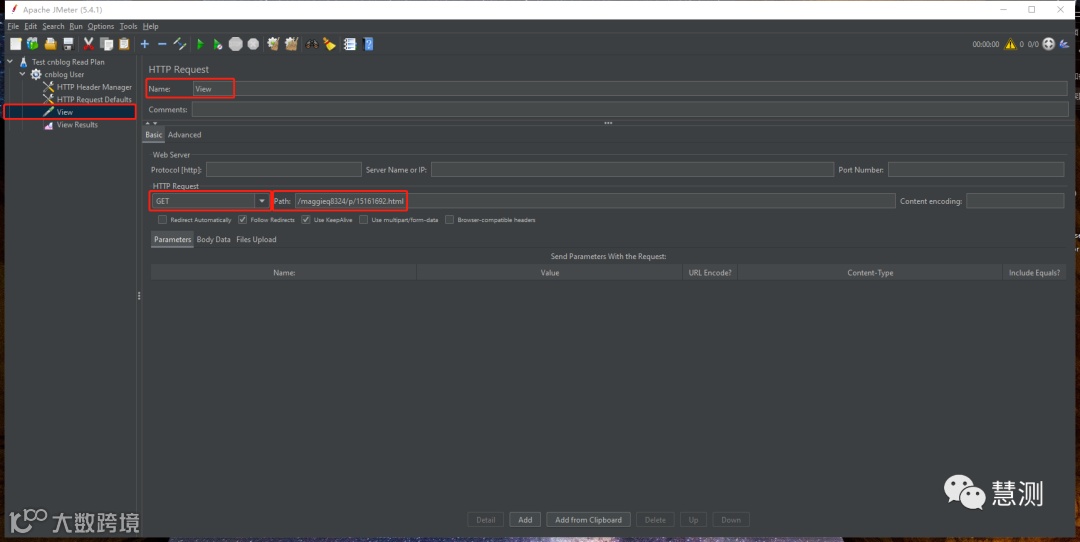Collapse all nodes with minus icon
This screenshot has height=542, width=1080.
tap(162, 44)
